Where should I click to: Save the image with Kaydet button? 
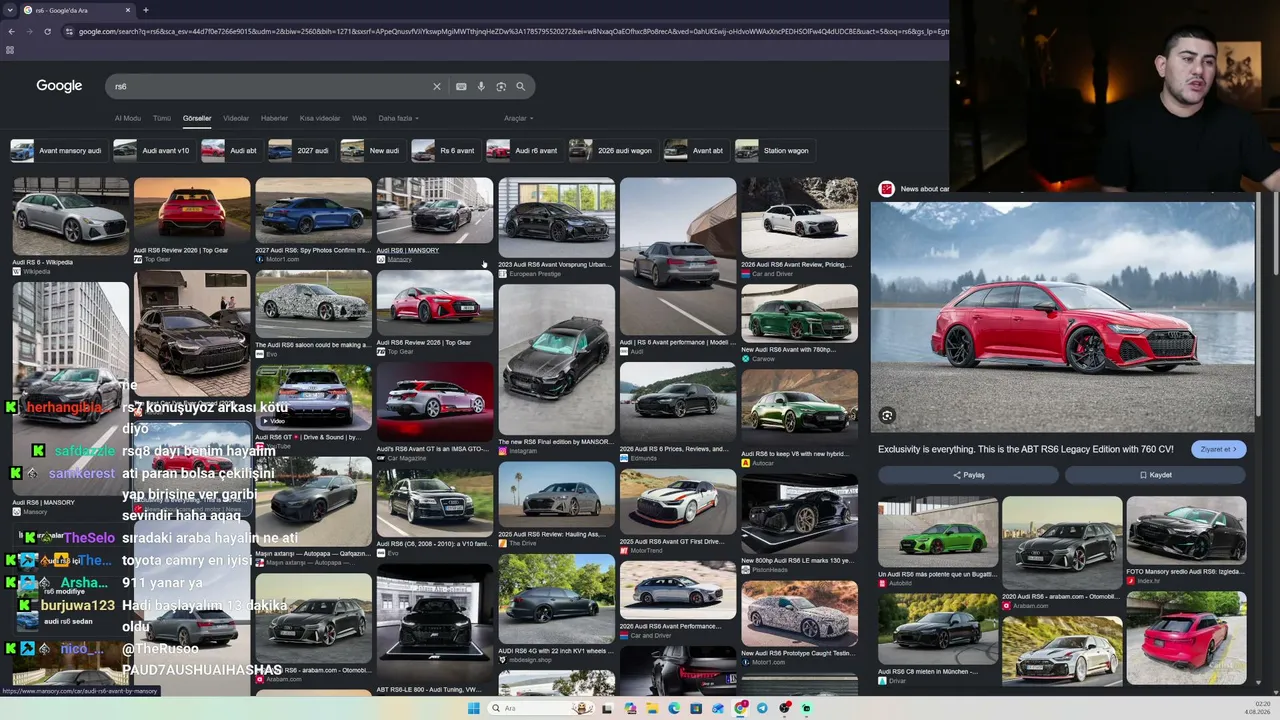[1155, 475]
